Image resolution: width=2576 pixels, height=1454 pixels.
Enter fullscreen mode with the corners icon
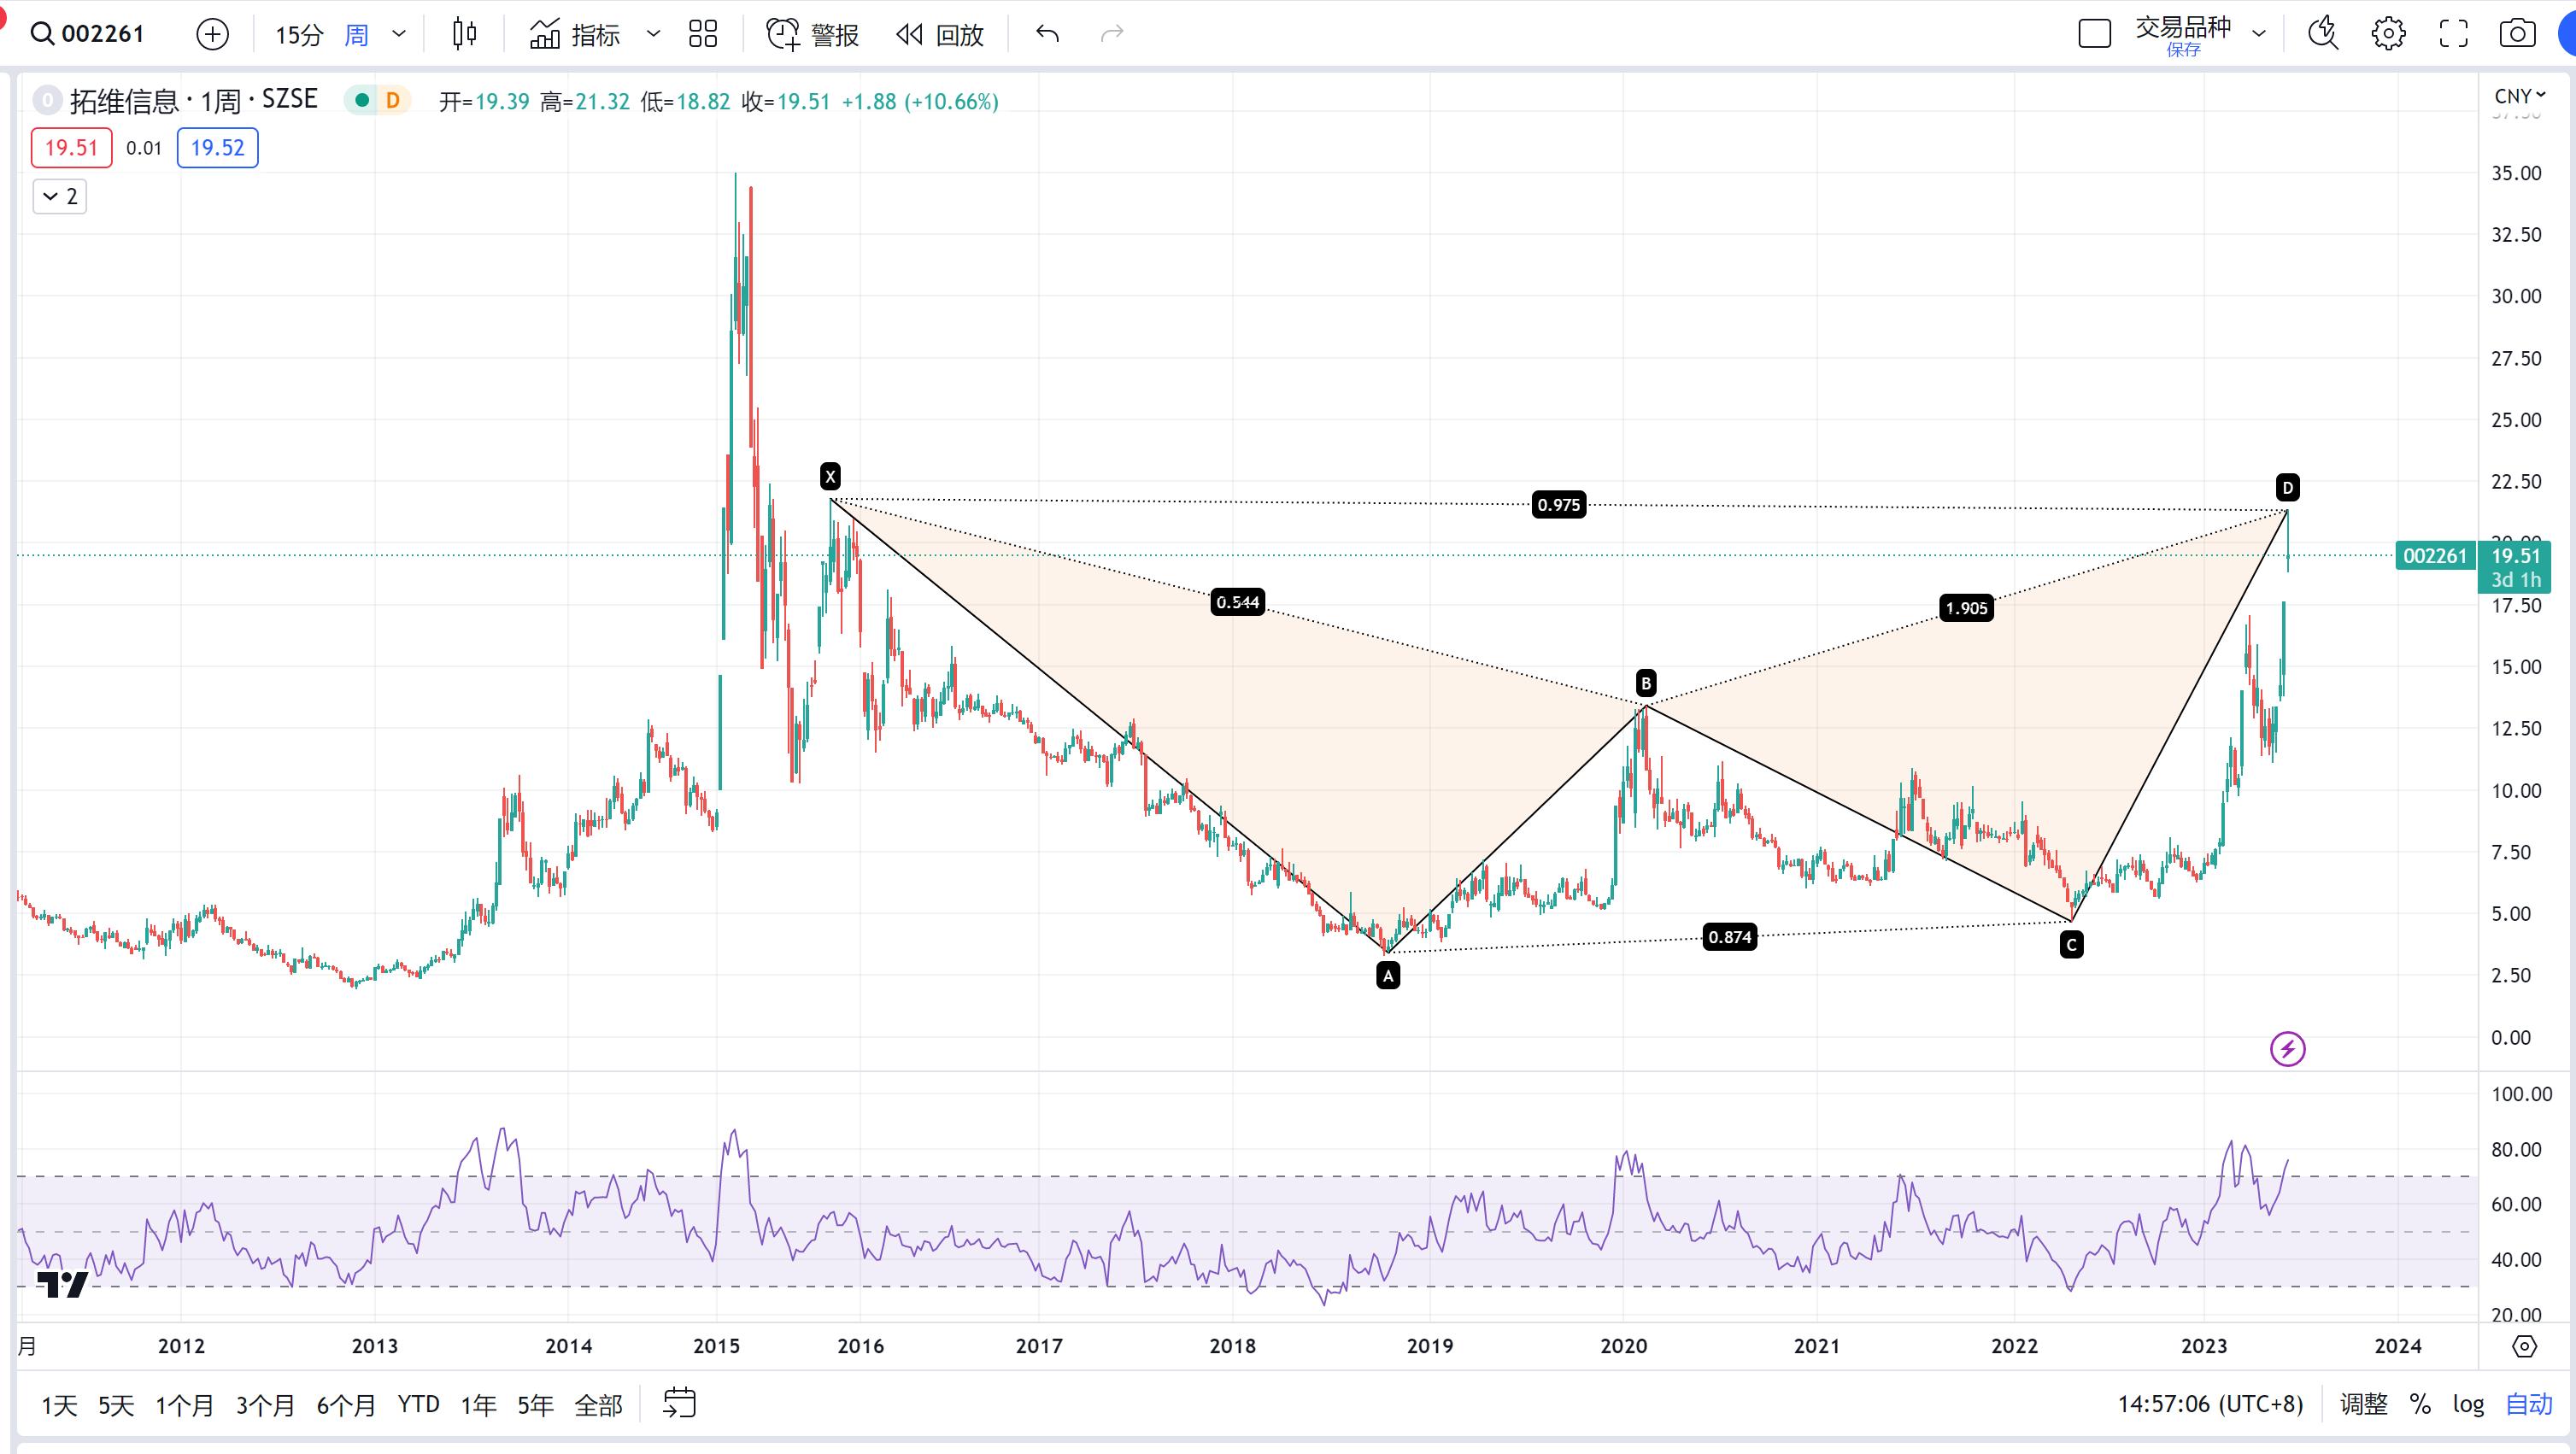pos(2453,34)
